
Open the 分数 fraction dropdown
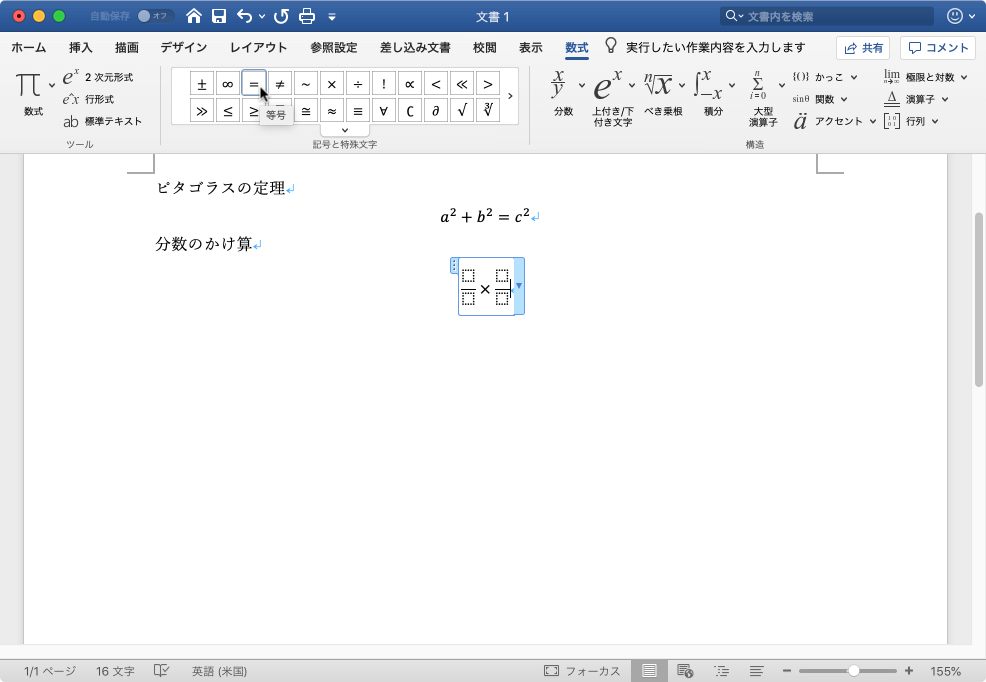pos(582,85)
